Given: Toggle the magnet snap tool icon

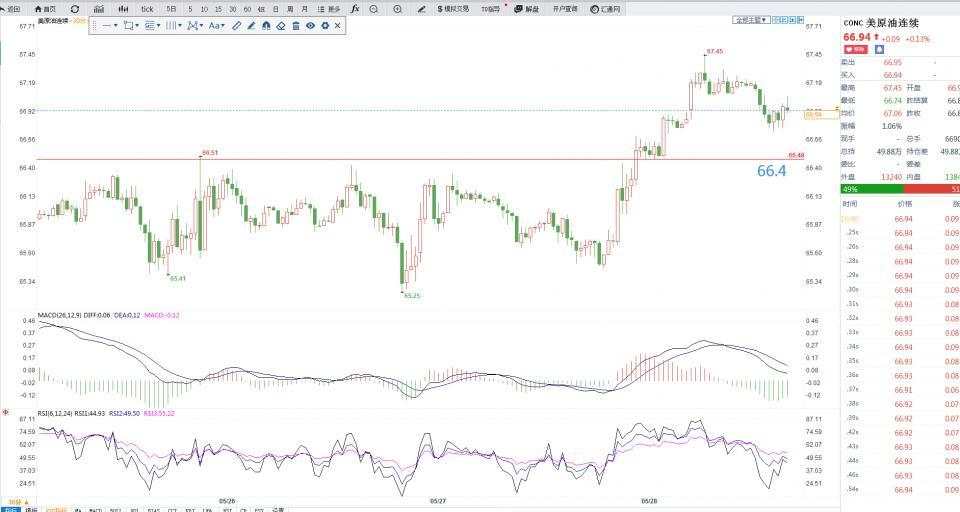Looking at the screenshot, I should click(x=266, y=26).
